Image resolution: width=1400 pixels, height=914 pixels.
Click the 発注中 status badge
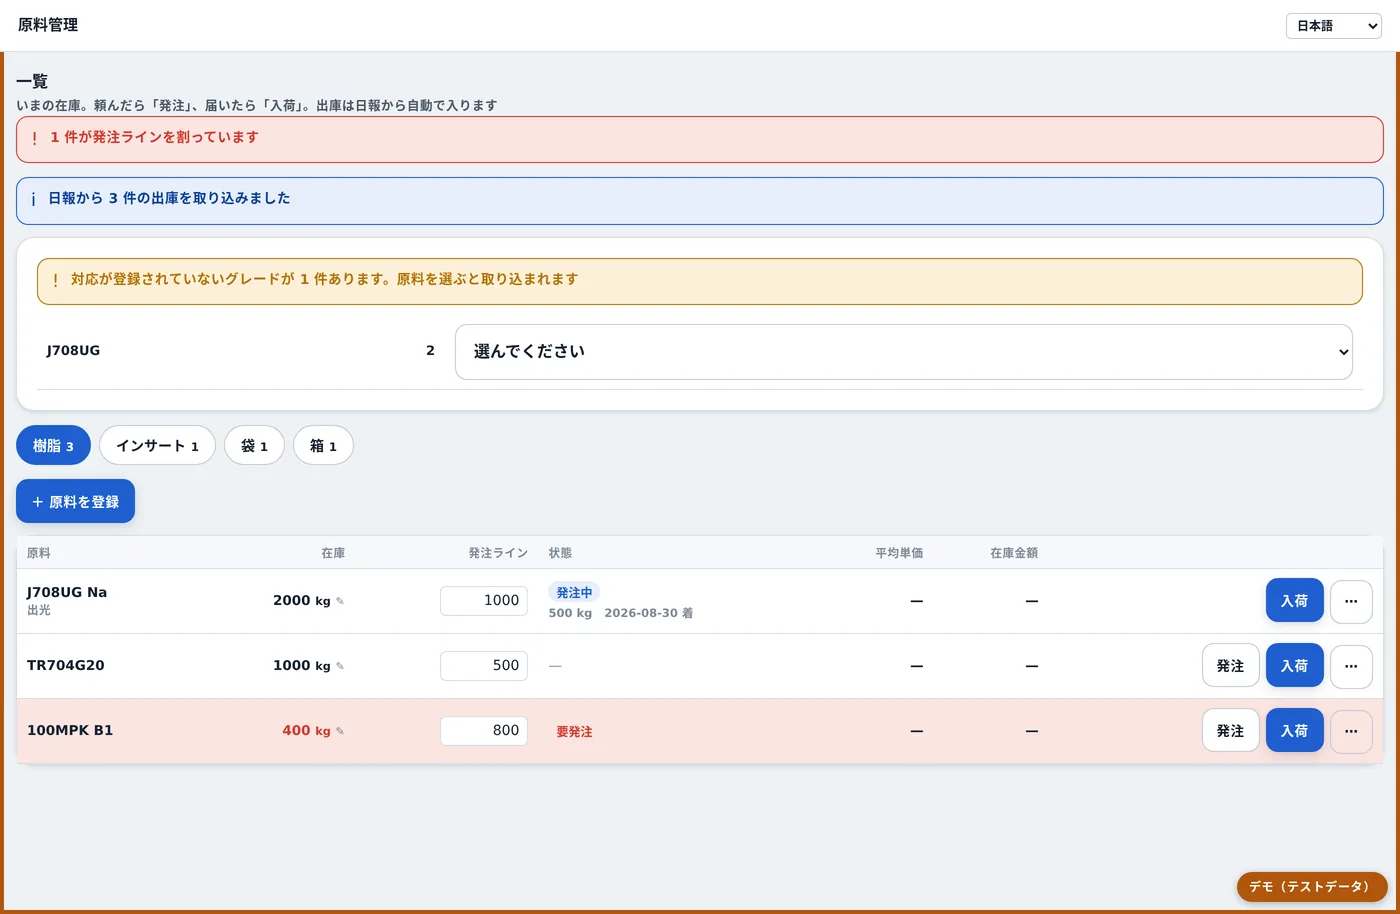click(574, 593)
